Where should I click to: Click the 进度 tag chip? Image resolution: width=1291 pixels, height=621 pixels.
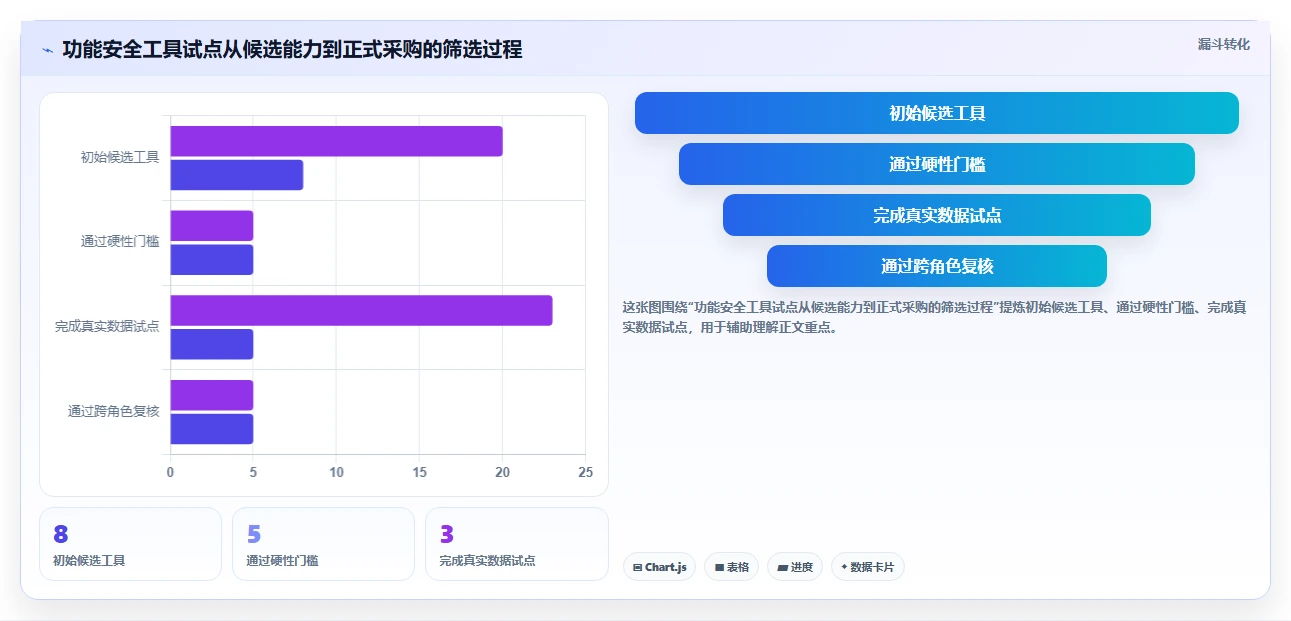pos(795,567)
